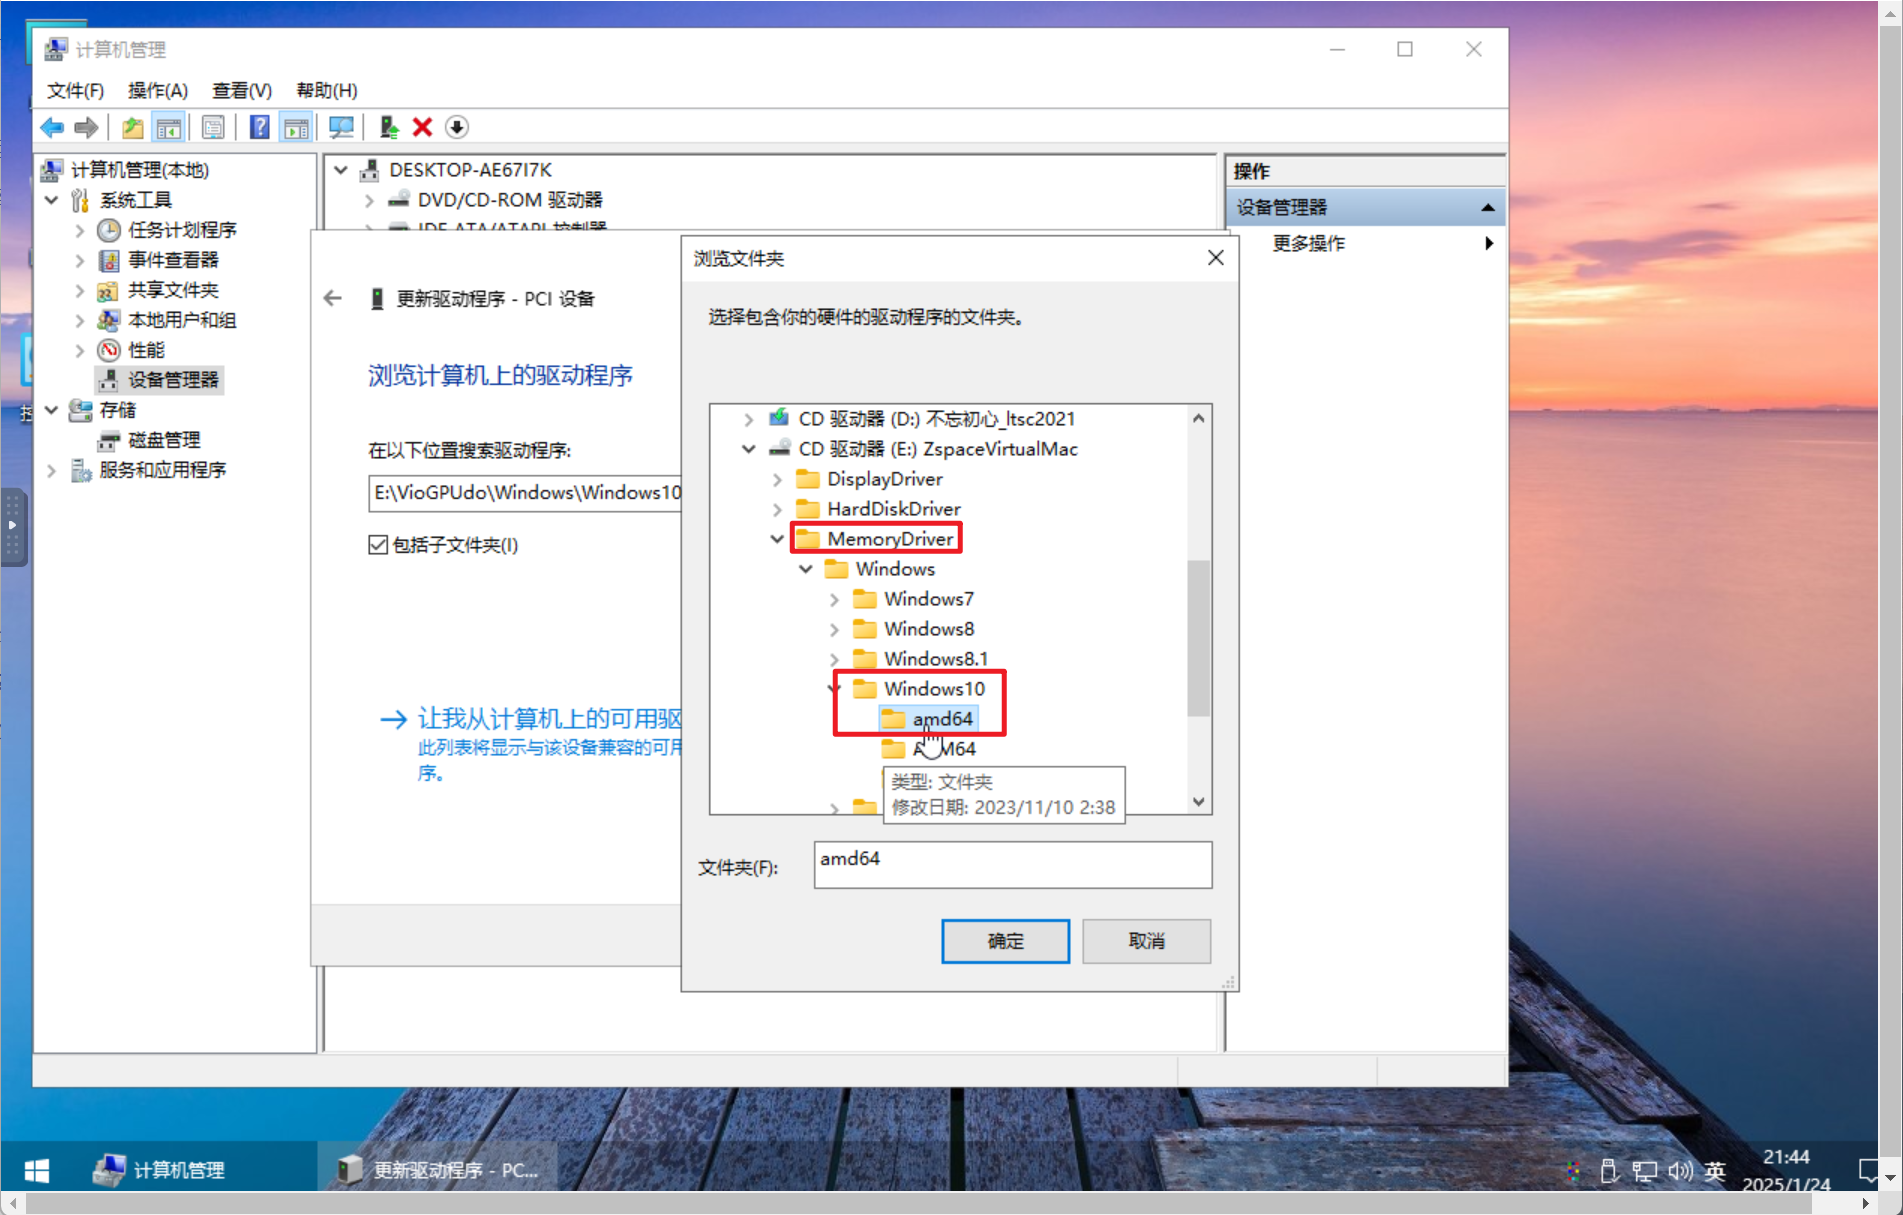This screenshot has width=1903, height=1215.
Task: Click 取消 button in browse dialog
Action: click(1147, 941)
